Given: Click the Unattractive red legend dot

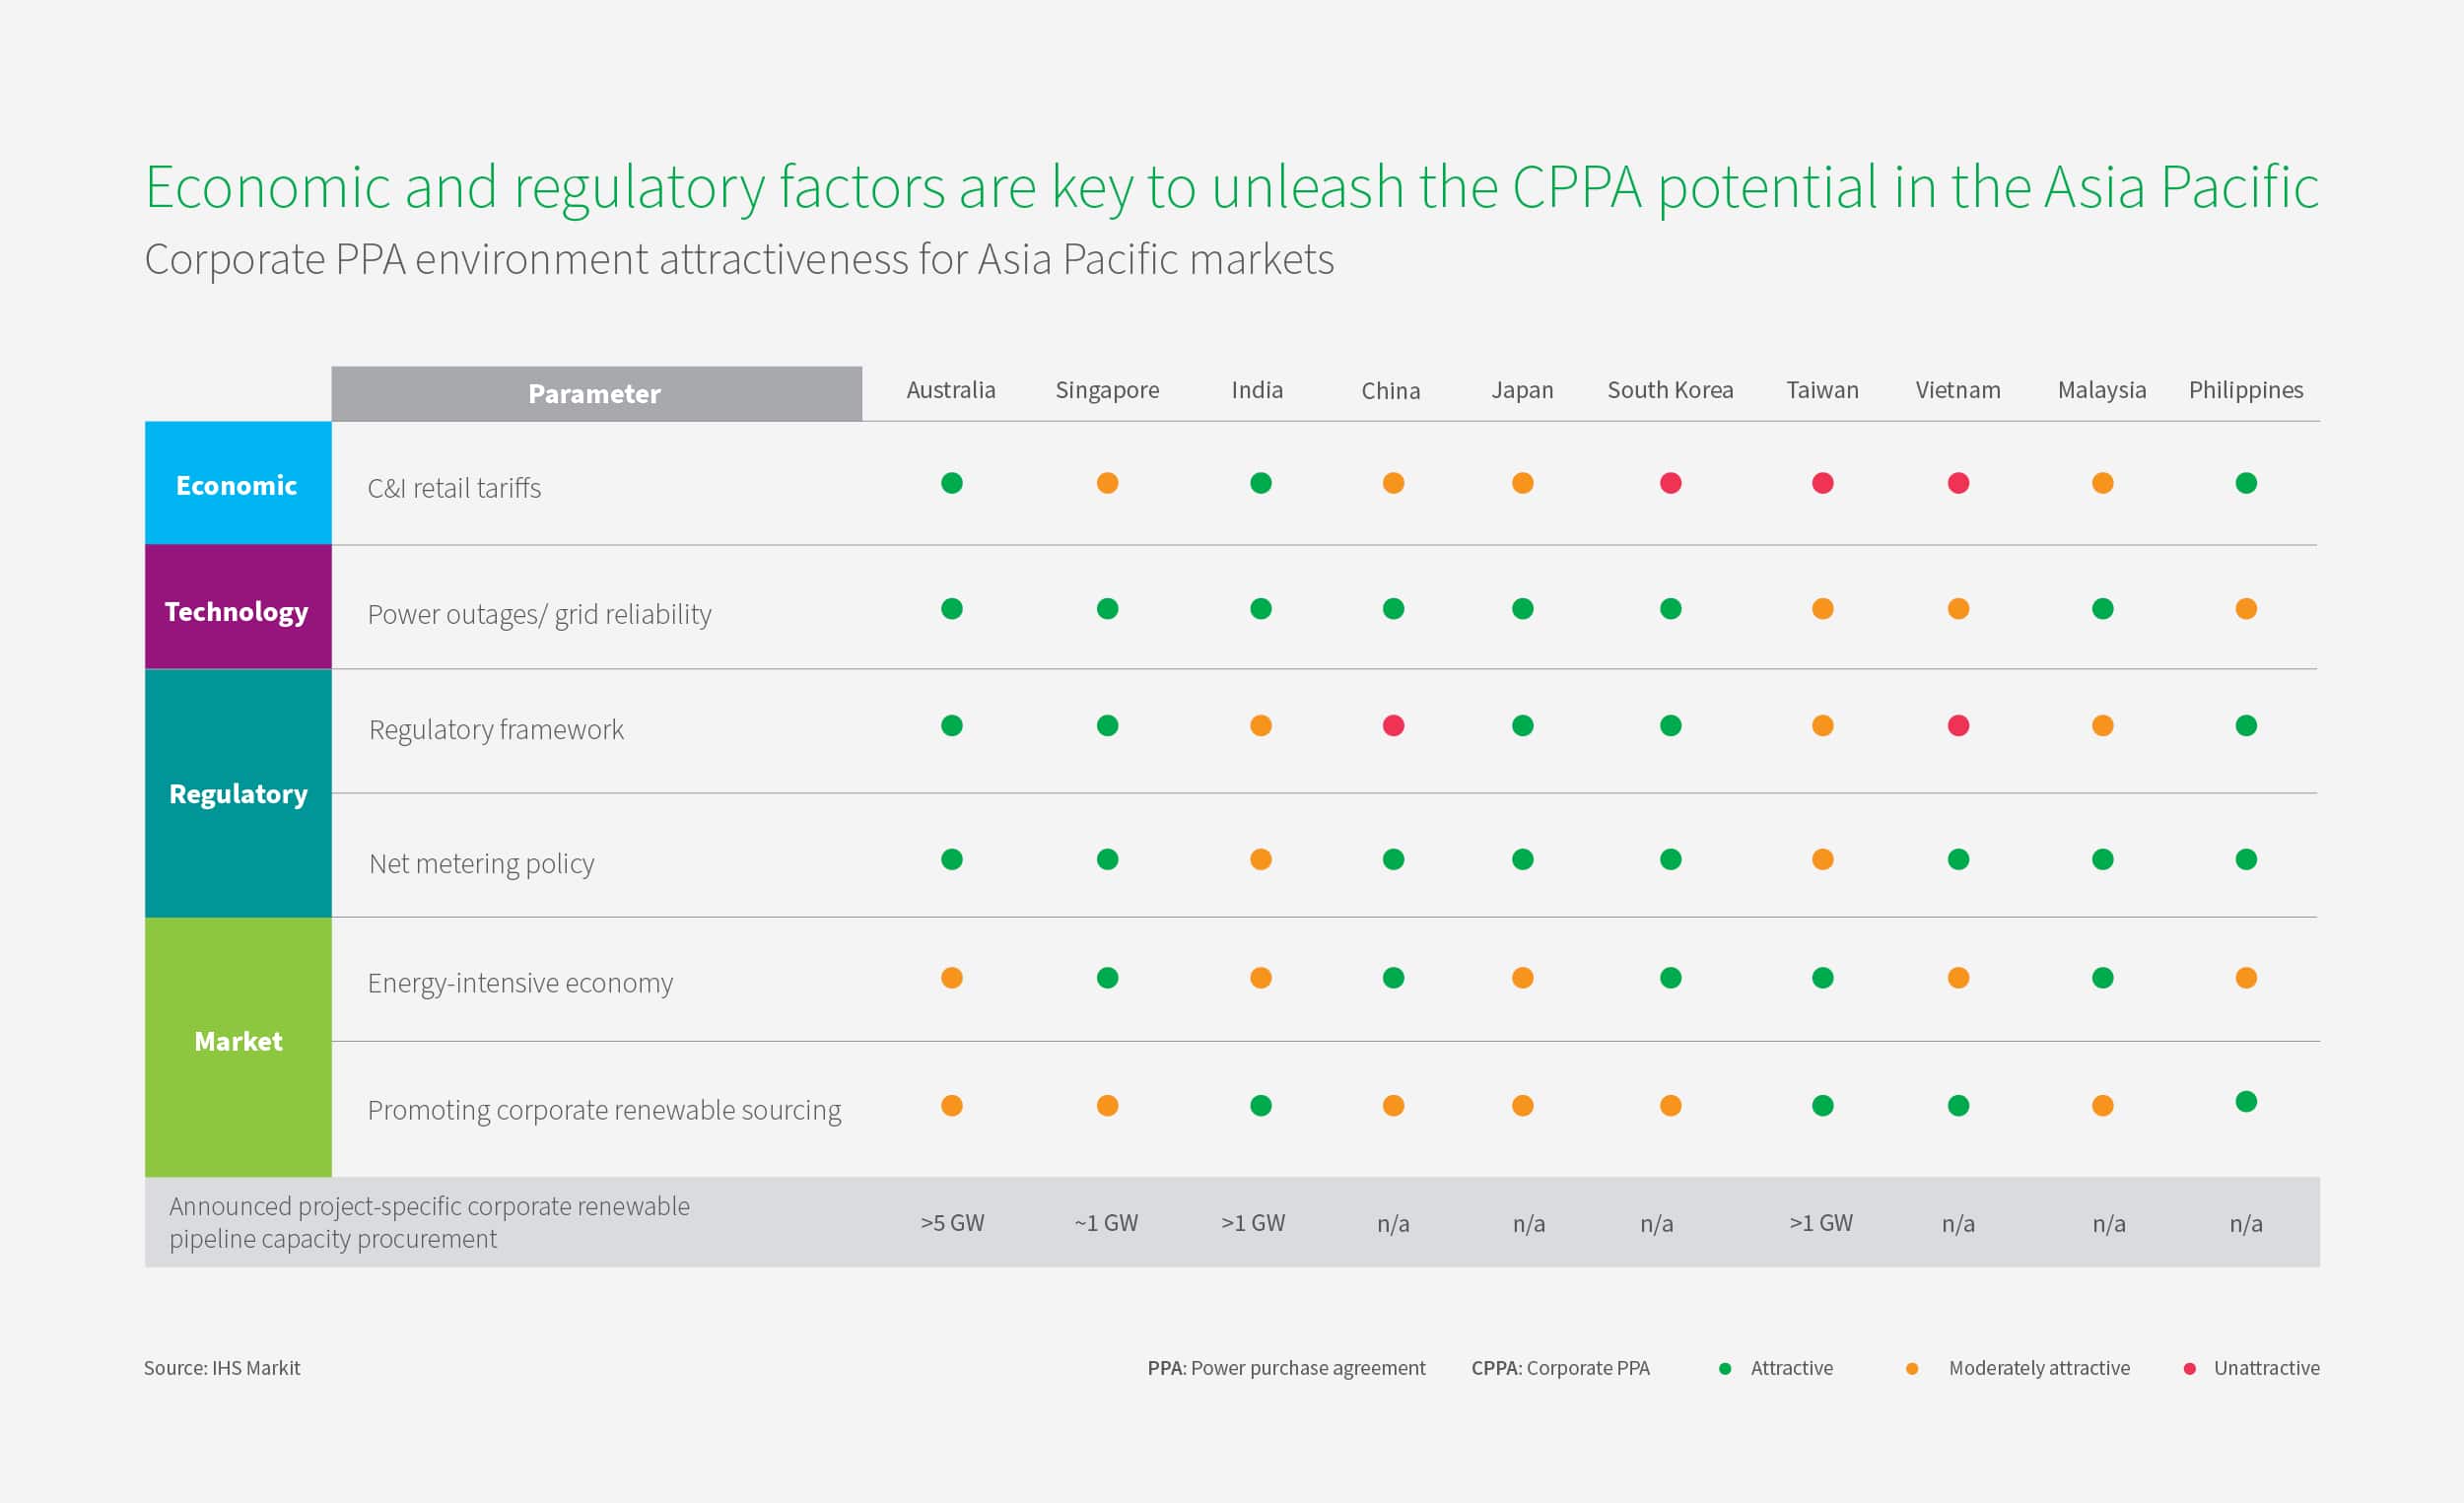Looking at the screenshot, I should pyautogui.click(x=2190, y=1369).
